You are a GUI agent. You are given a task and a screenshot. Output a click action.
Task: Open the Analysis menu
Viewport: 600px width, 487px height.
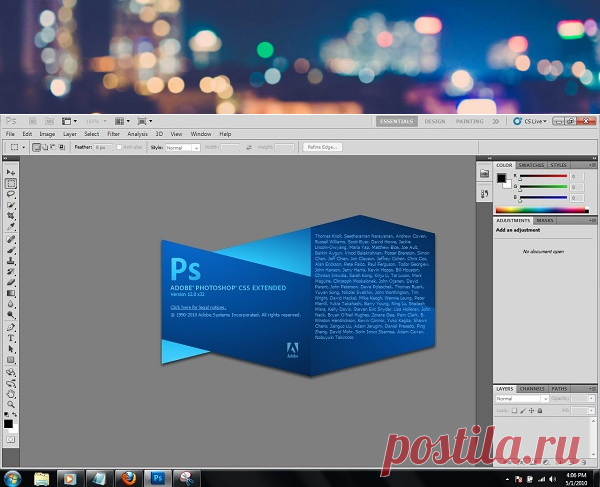point(137,134)
